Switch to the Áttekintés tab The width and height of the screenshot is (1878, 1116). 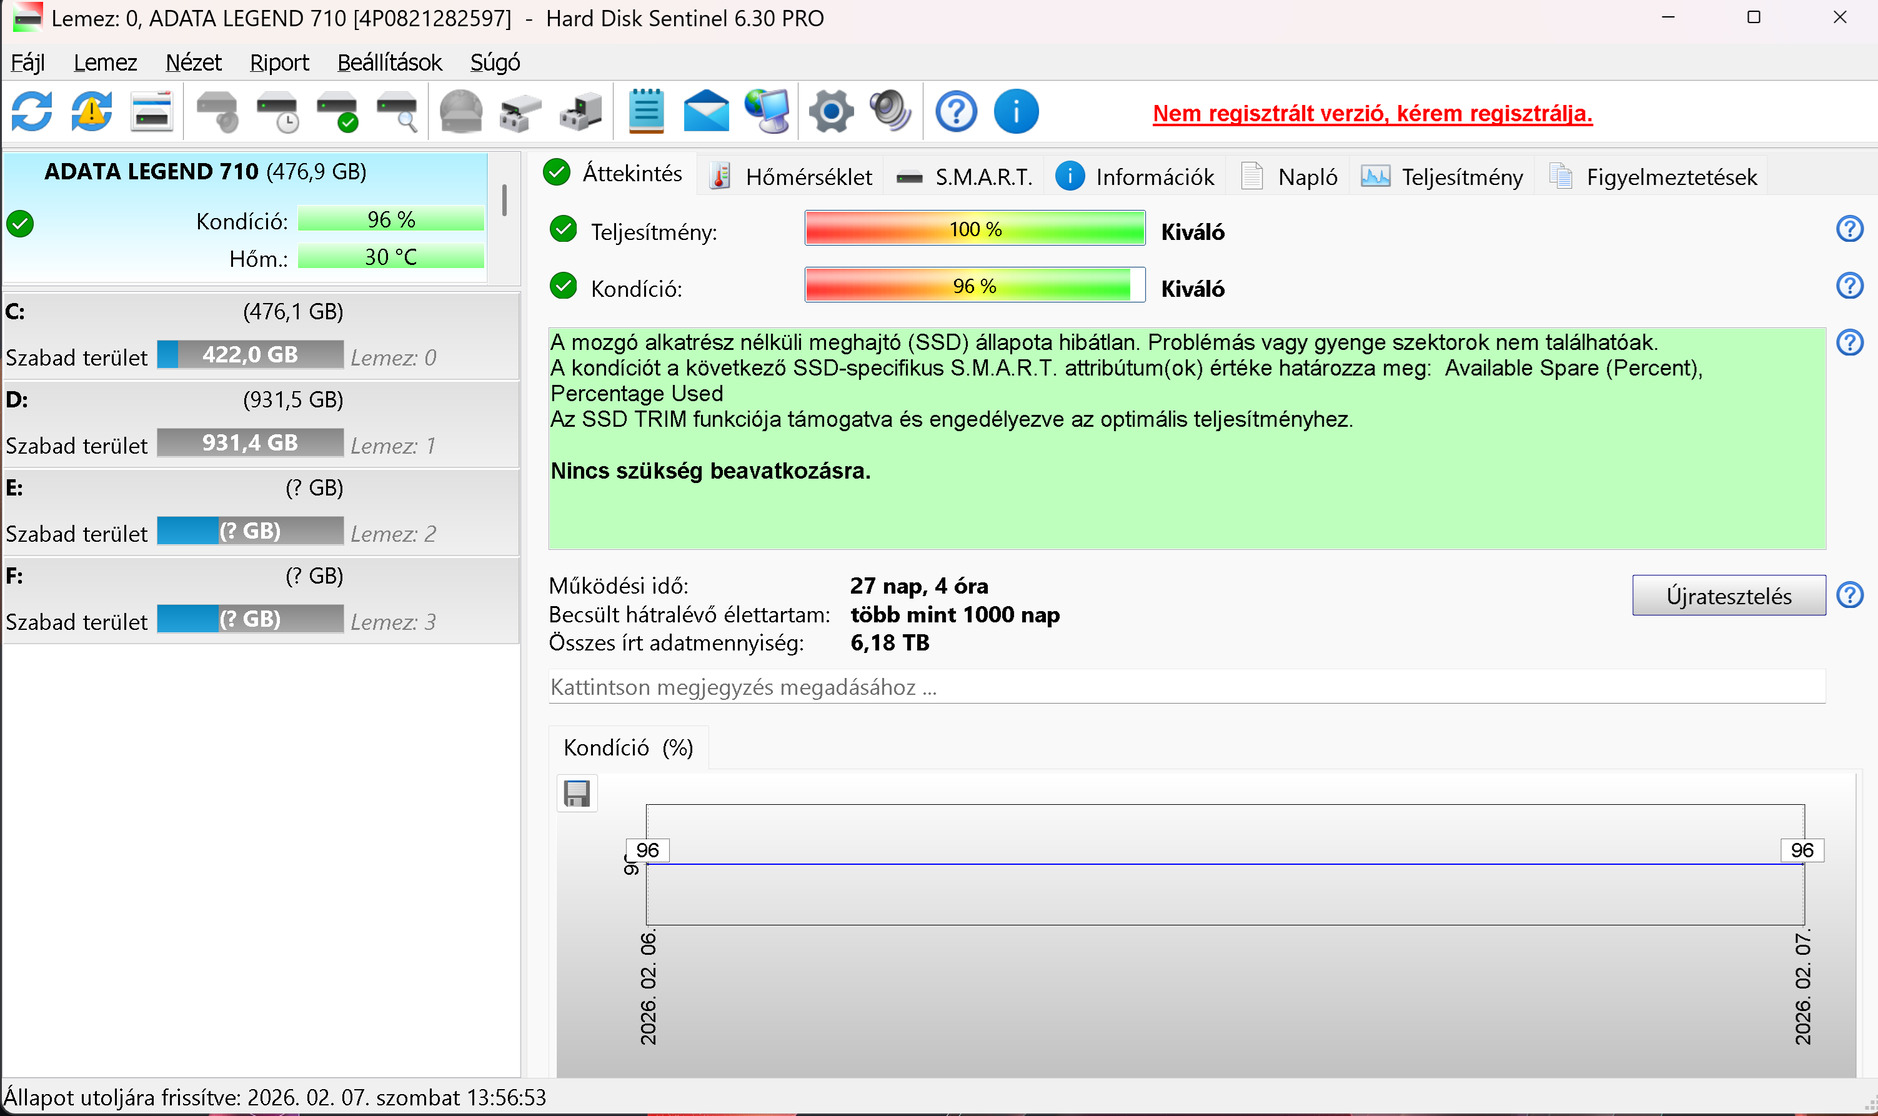click(x=613, y=174)
